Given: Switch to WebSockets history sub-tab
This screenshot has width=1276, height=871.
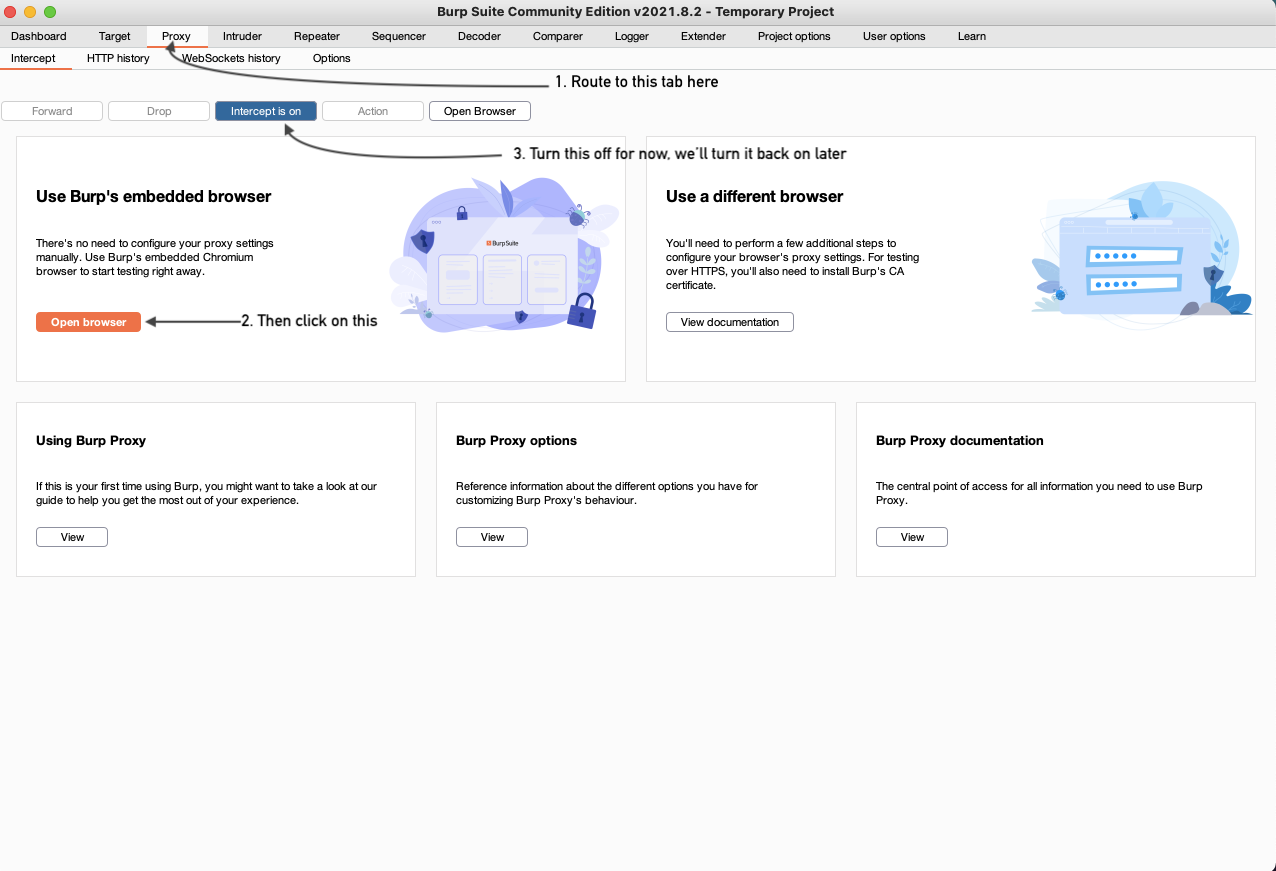Looking at the screenshot, I should (231, 58).
